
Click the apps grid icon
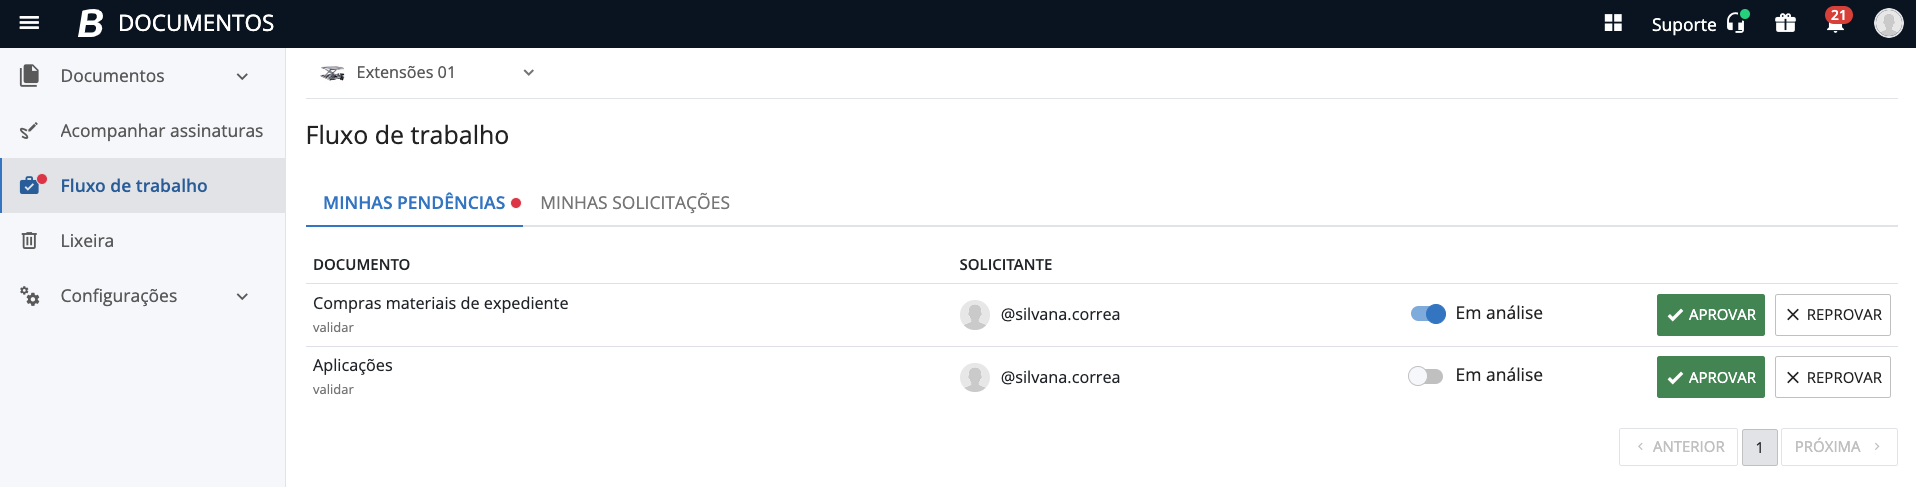point(1613,23)
